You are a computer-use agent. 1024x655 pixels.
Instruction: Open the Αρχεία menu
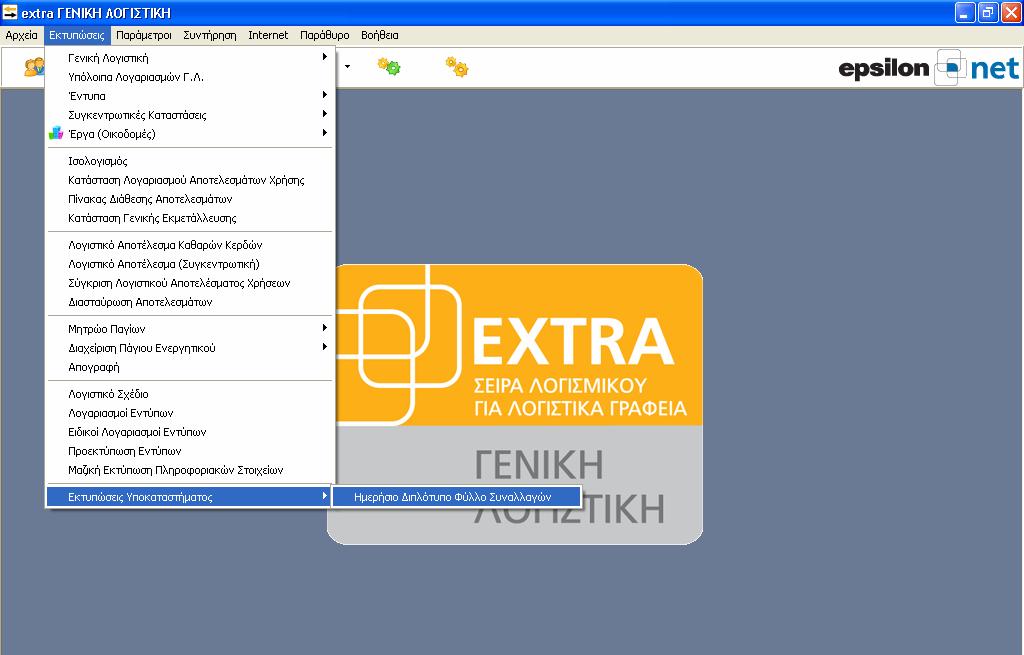[x=22, y=35]
